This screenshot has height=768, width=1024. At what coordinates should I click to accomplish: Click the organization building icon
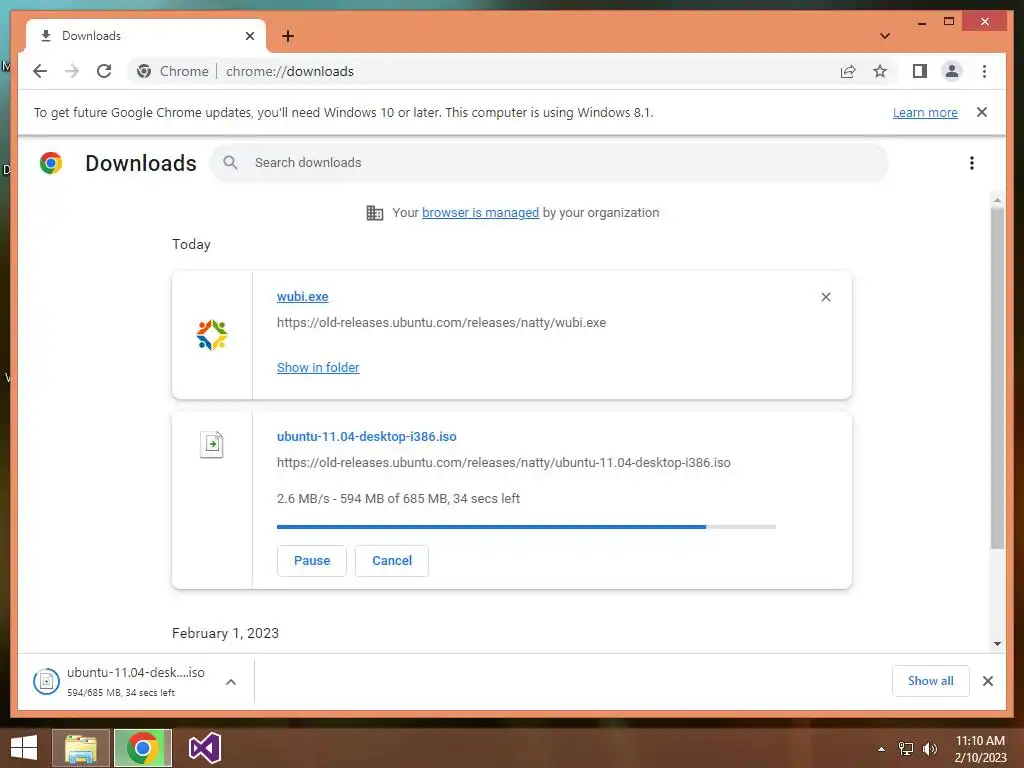pos(375,213)
